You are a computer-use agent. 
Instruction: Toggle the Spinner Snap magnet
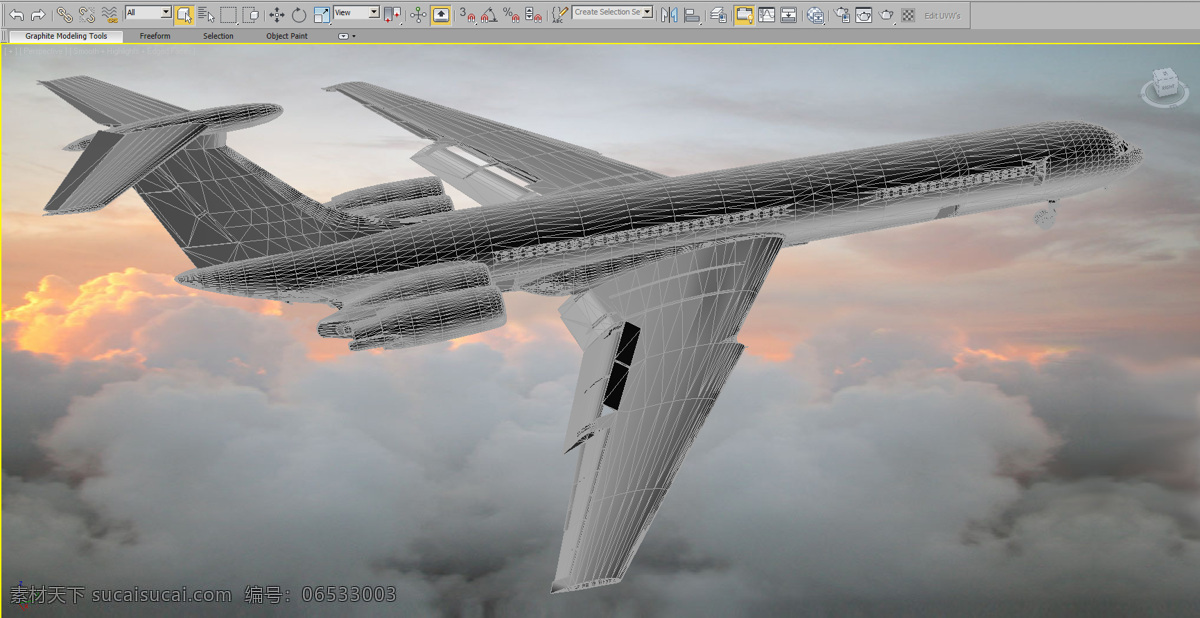pos(533,15)
